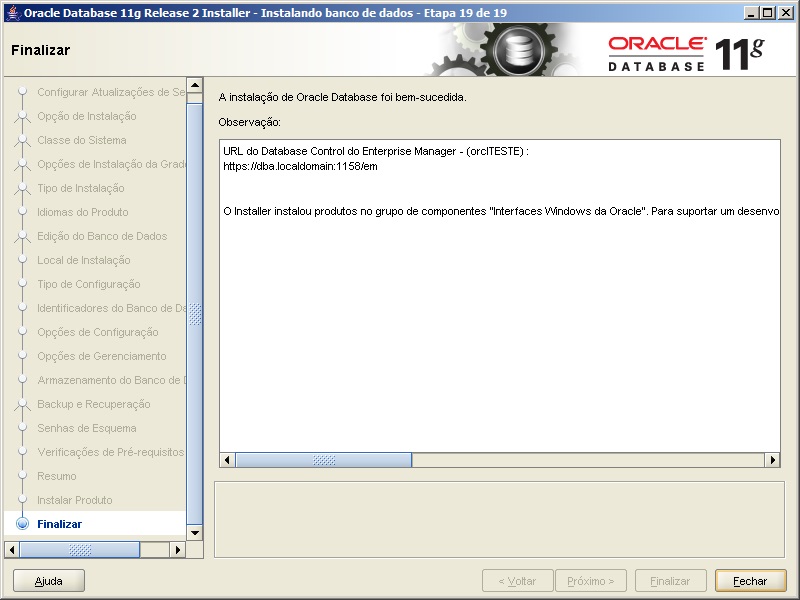Click the Opção de Instalação branch icon

pos(22,117)
